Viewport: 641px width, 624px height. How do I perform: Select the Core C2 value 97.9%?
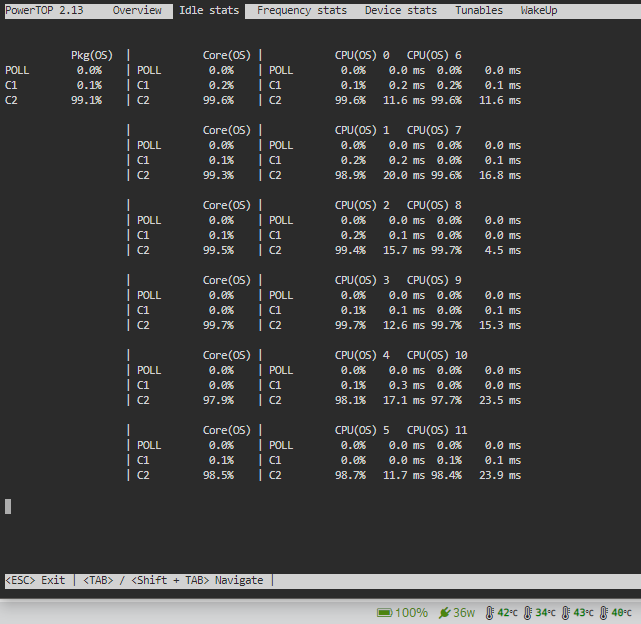(218, 400)
